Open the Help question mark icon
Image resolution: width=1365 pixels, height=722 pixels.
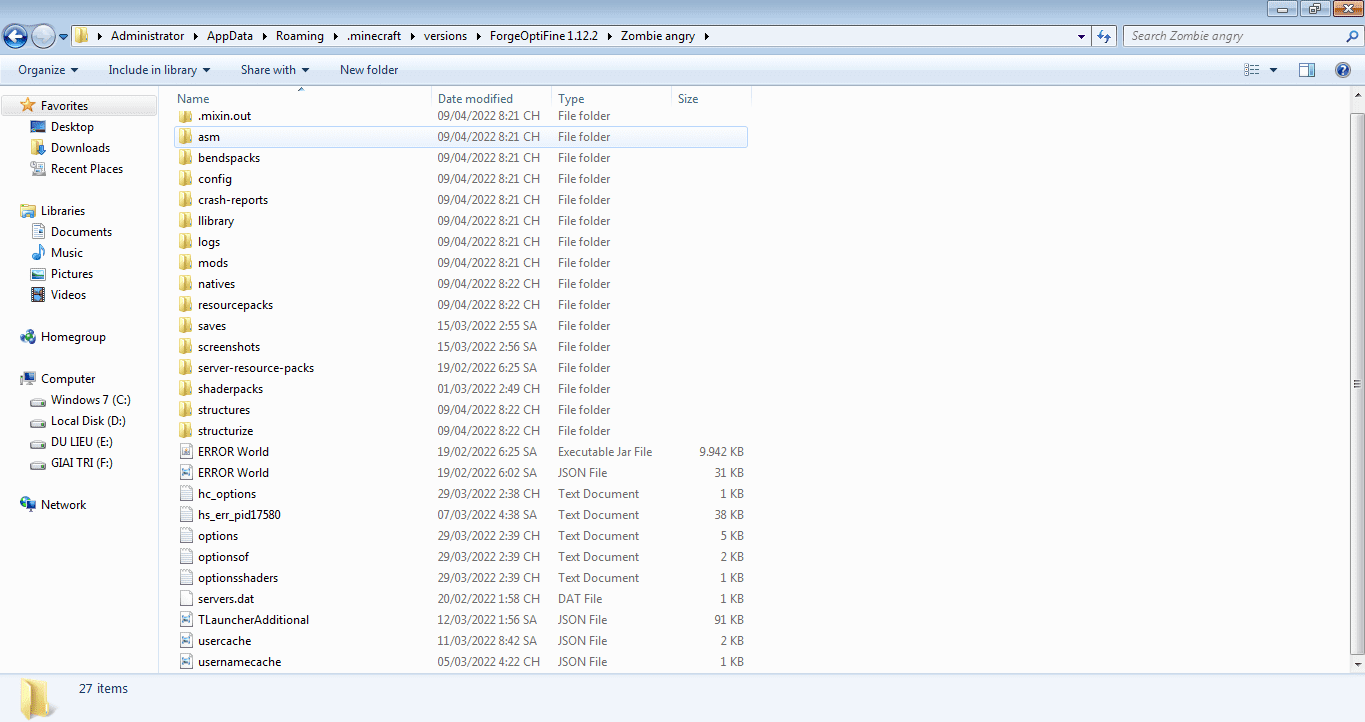(x=1343, y=70)
